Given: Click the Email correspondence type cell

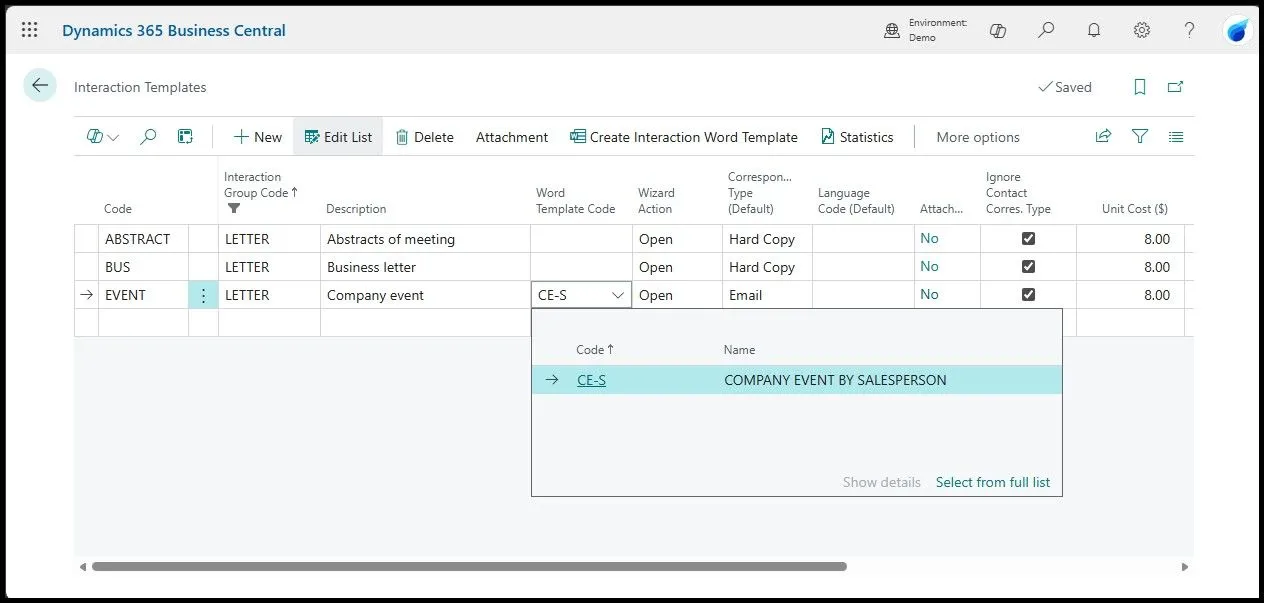Looking at the screenshot, I should pyautogui.click(x=767, y=295).
